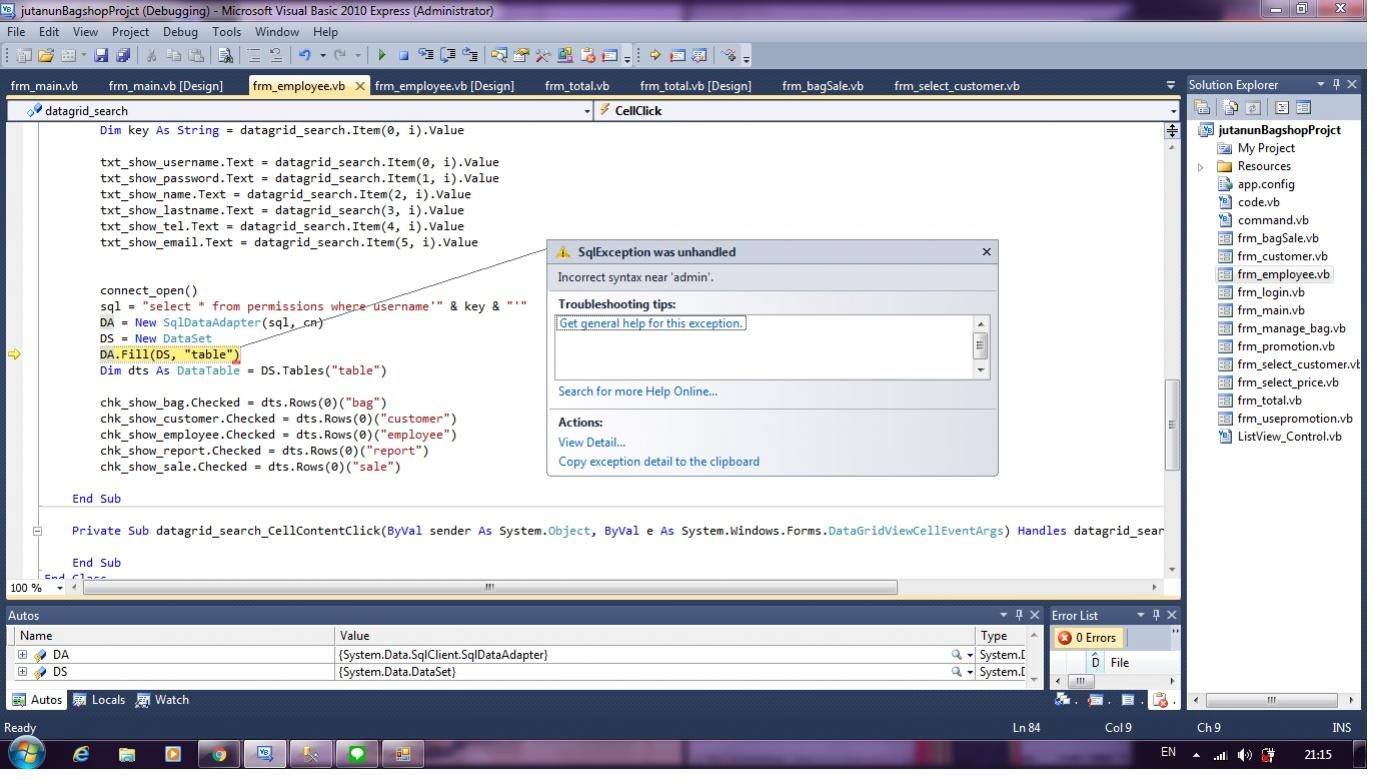This screenshot has width=1374, height=780.
Task: Expand the DA variable in Autos
Action: [x=22, y=655]
